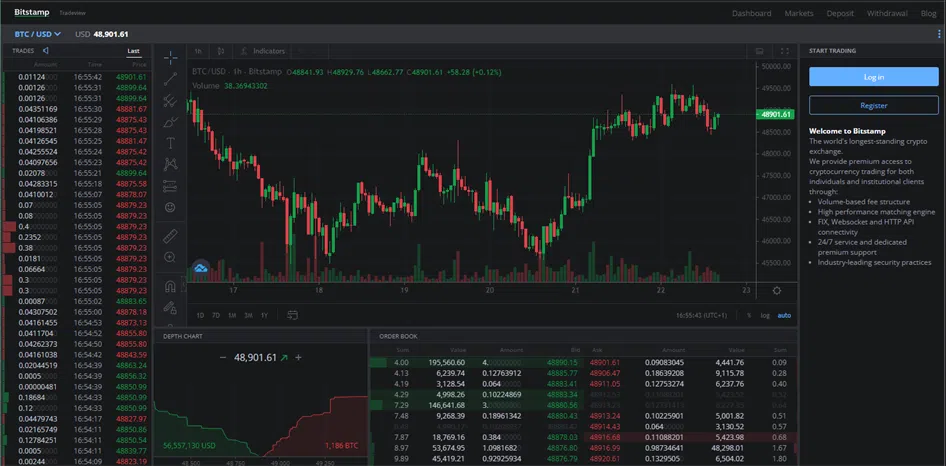Click the 1,186 BTC depth label
The image size is (946, 466).
click(341, 446)
